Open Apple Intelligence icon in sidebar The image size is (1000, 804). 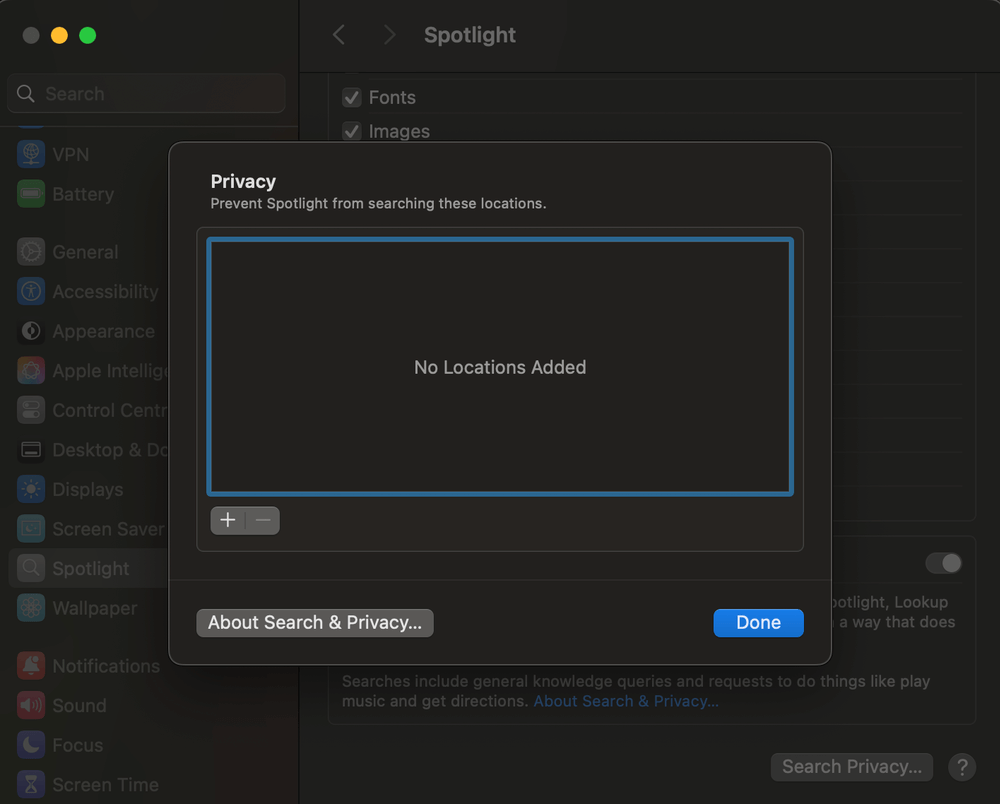coord(31,370)
